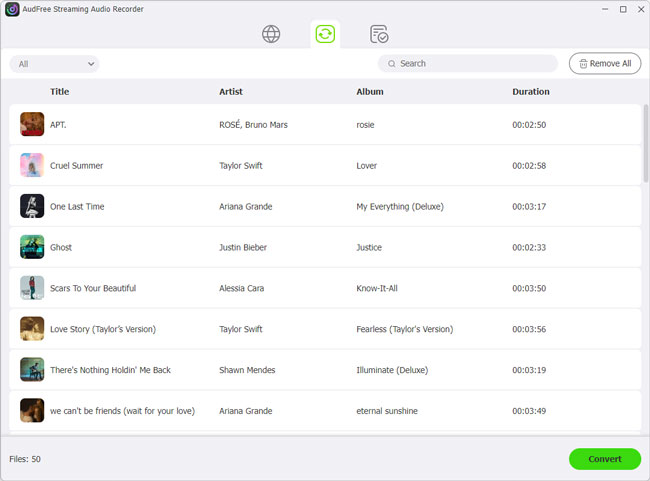Click the trash icon on Remove All

[583, 64]
